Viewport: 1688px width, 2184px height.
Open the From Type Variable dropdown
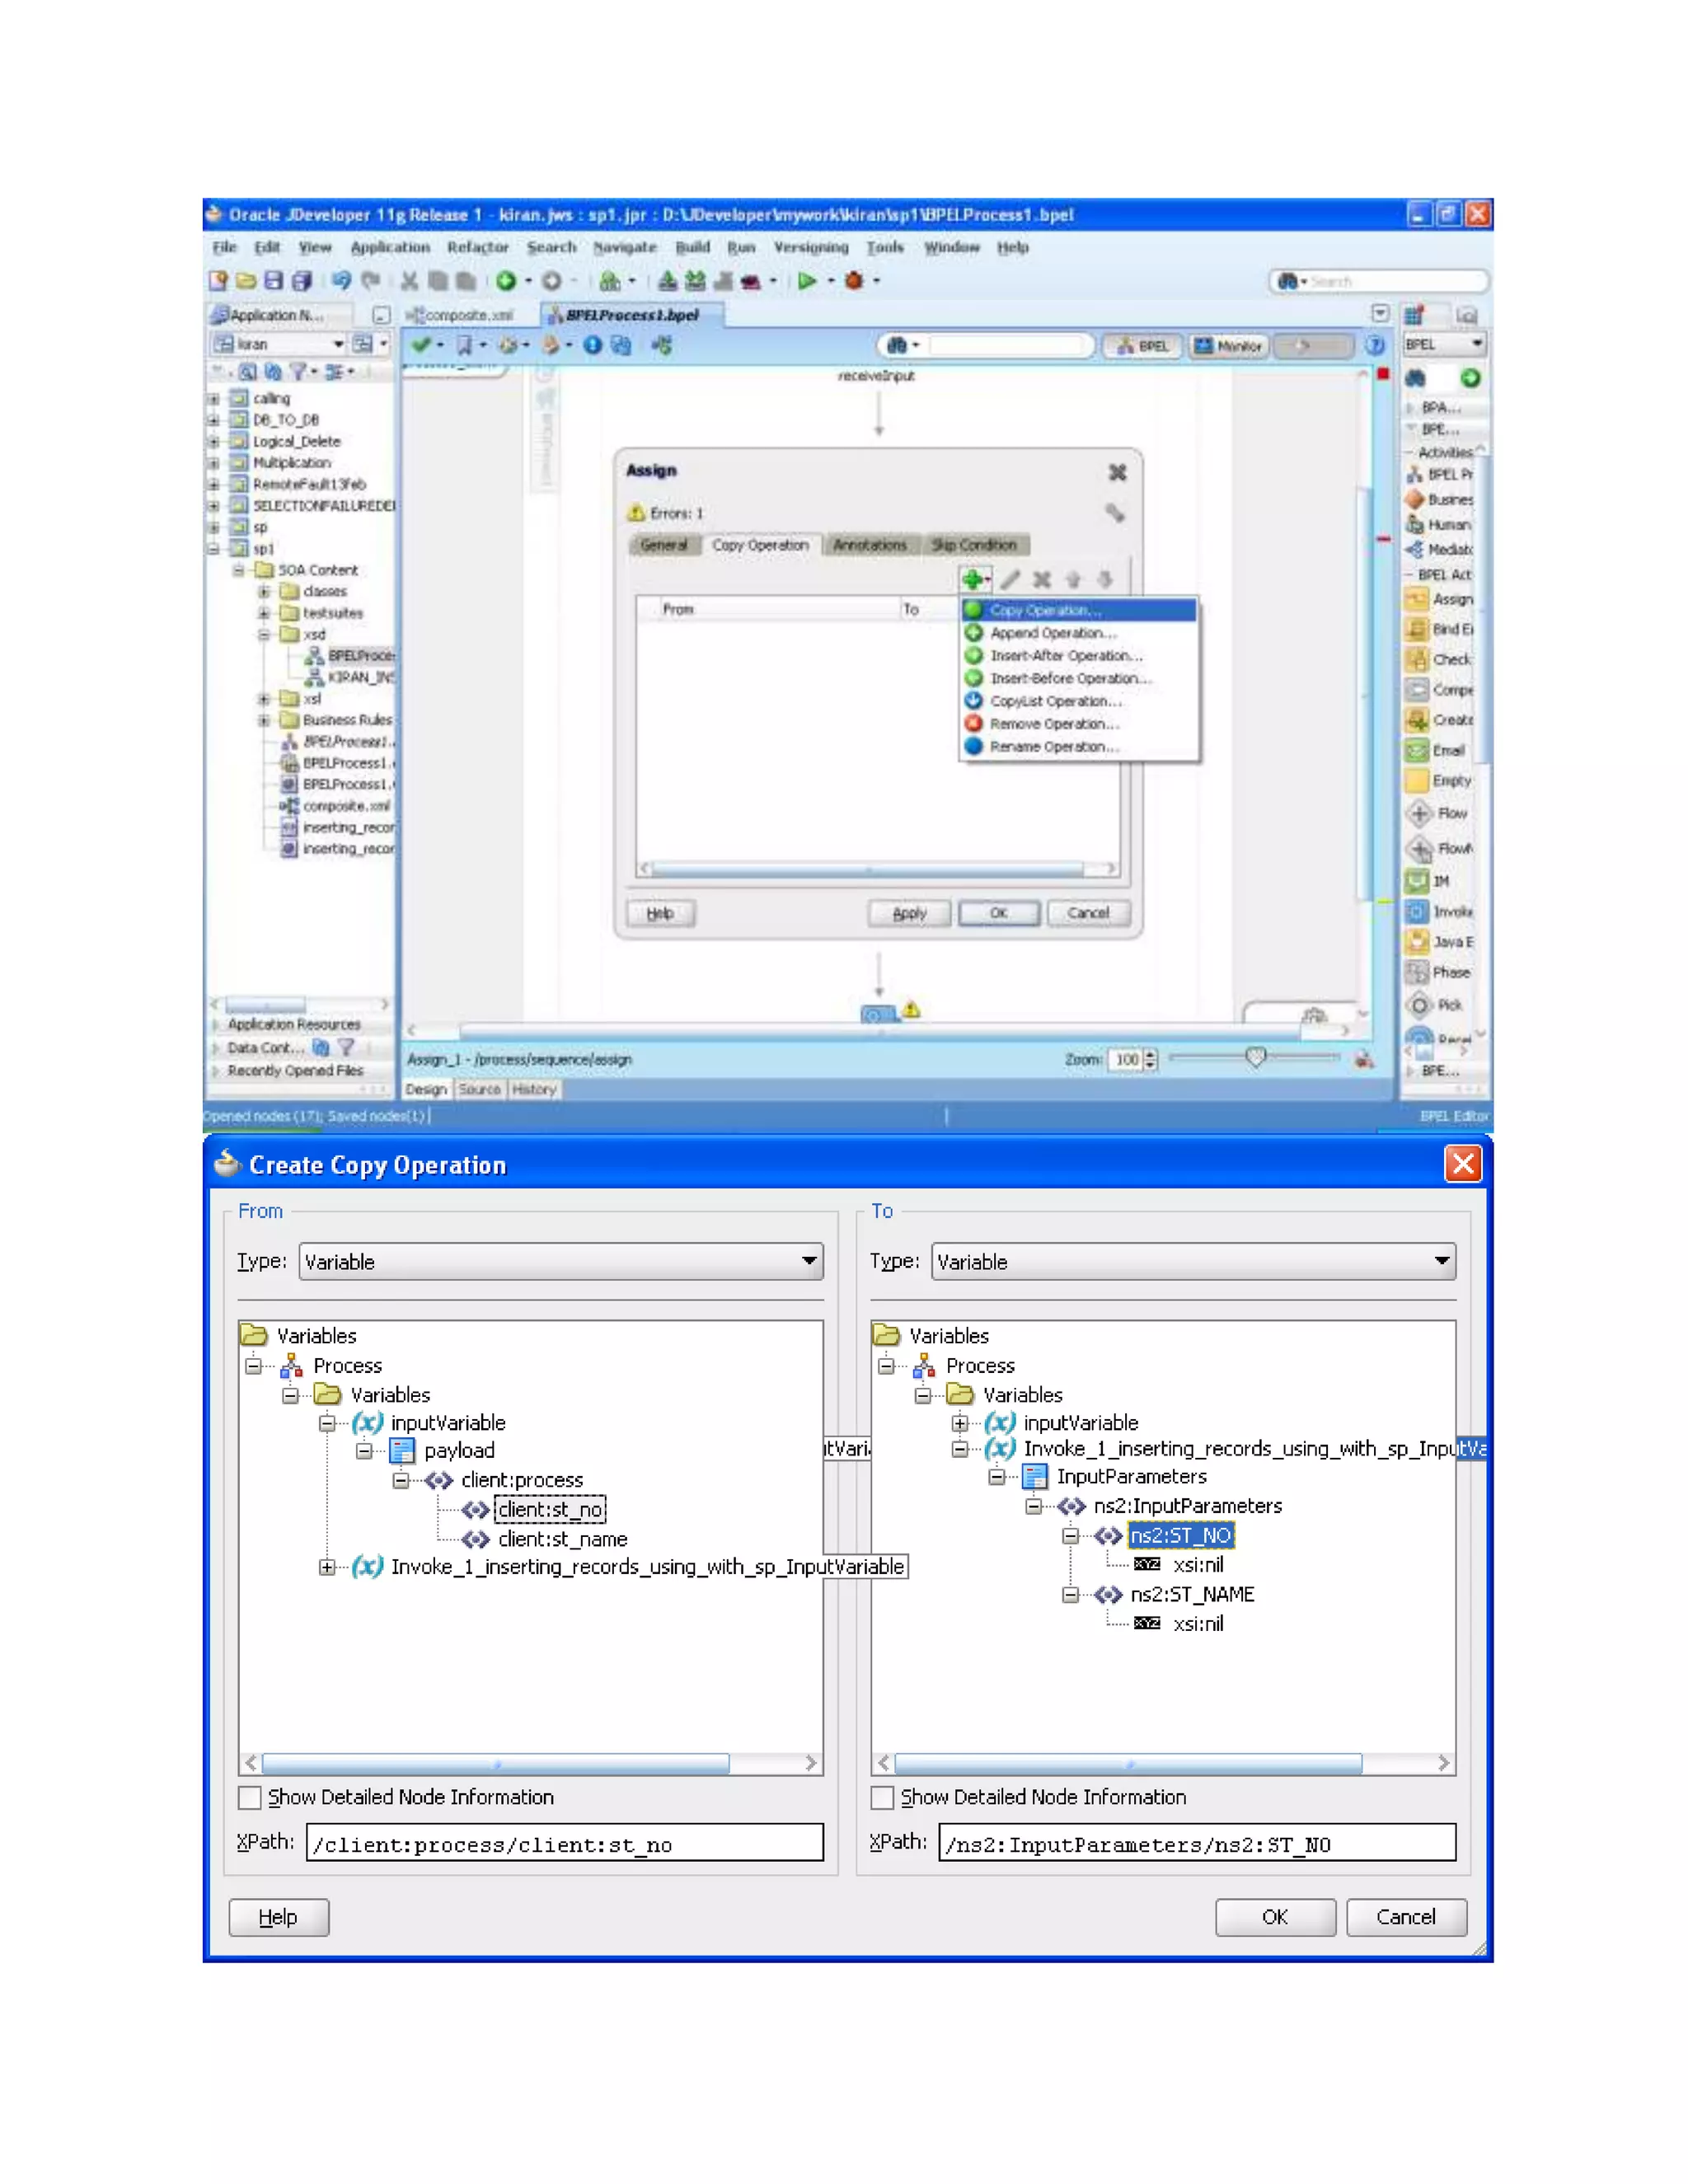click(x=809, y=1261)
